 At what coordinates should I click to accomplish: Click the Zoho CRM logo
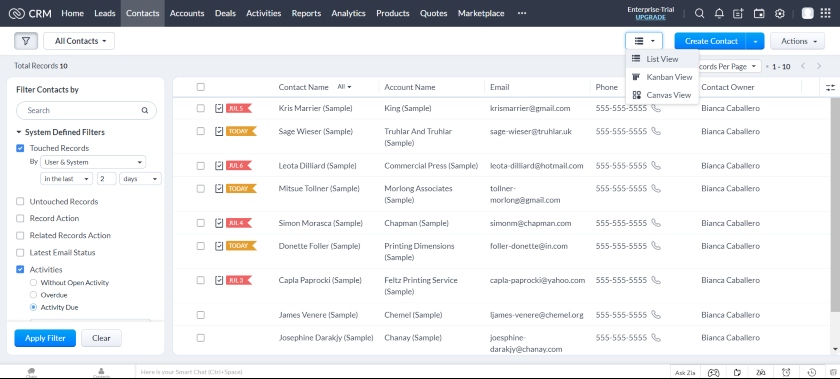click(x=31, y=13)
